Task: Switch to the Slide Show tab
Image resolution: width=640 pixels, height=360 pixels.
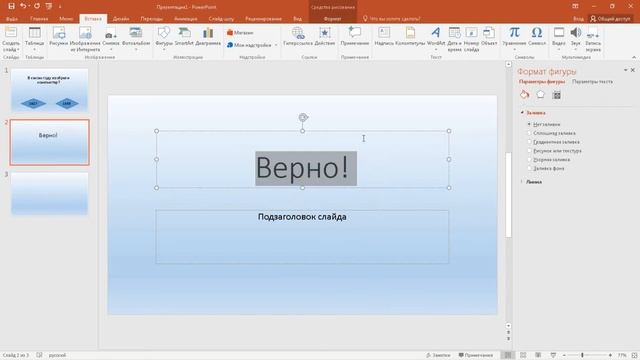Action: (221, 19)
